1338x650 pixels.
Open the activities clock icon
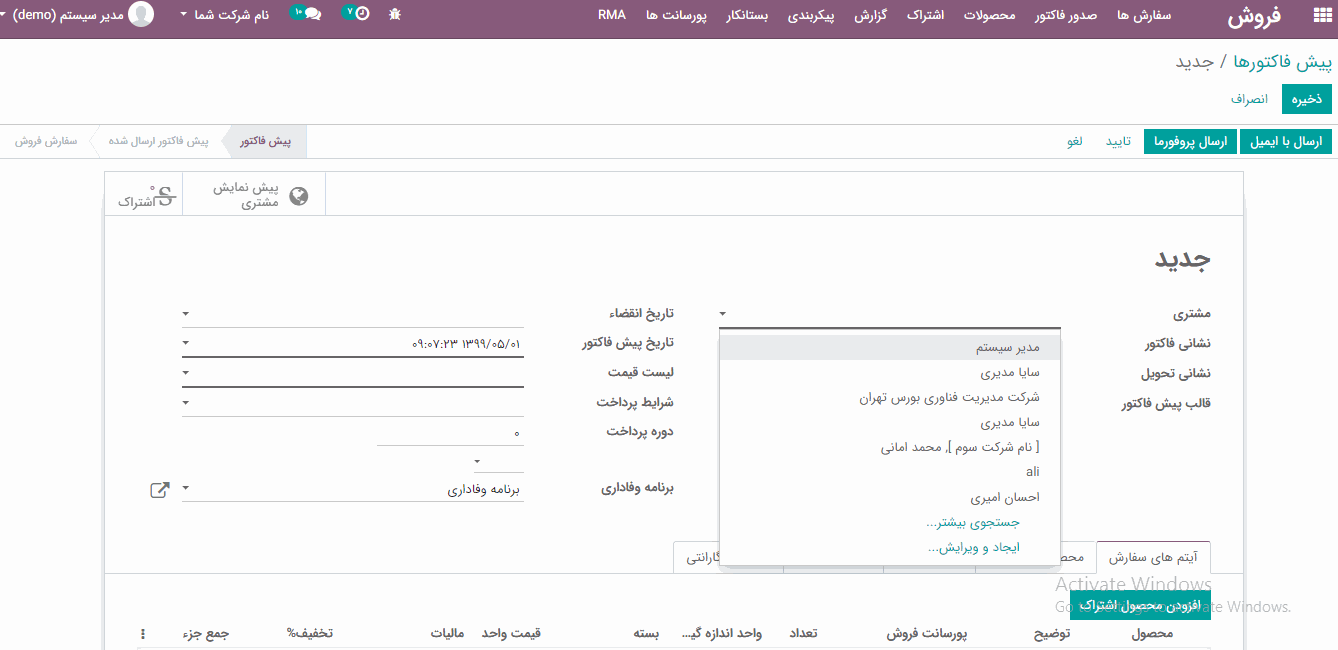point(356,14)
